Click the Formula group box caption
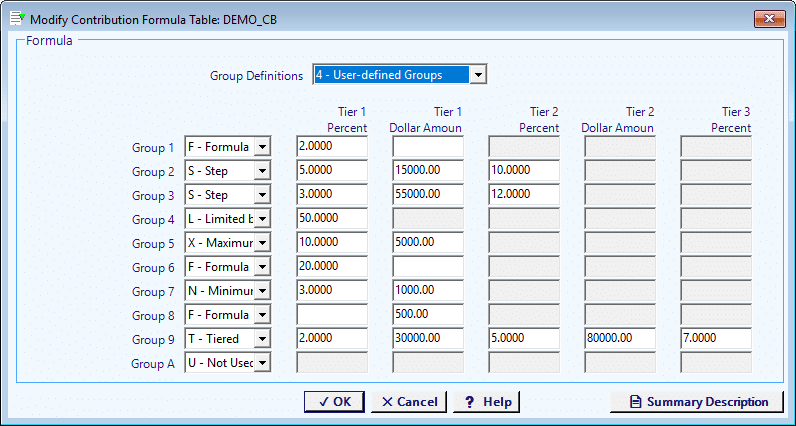 [x=49, y=41]
